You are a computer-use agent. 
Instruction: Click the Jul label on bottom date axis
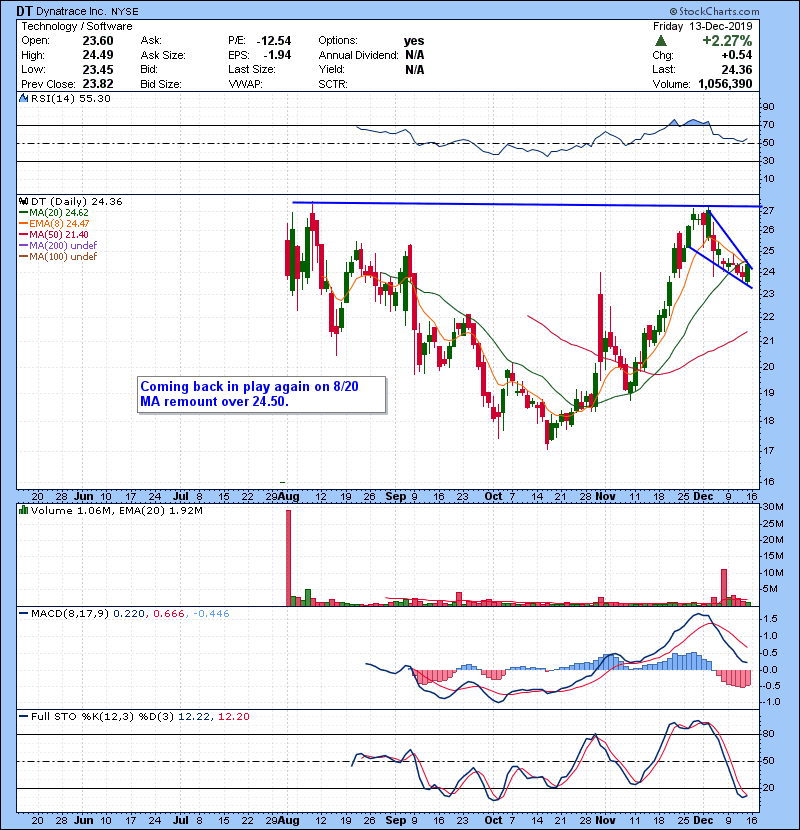181,820
